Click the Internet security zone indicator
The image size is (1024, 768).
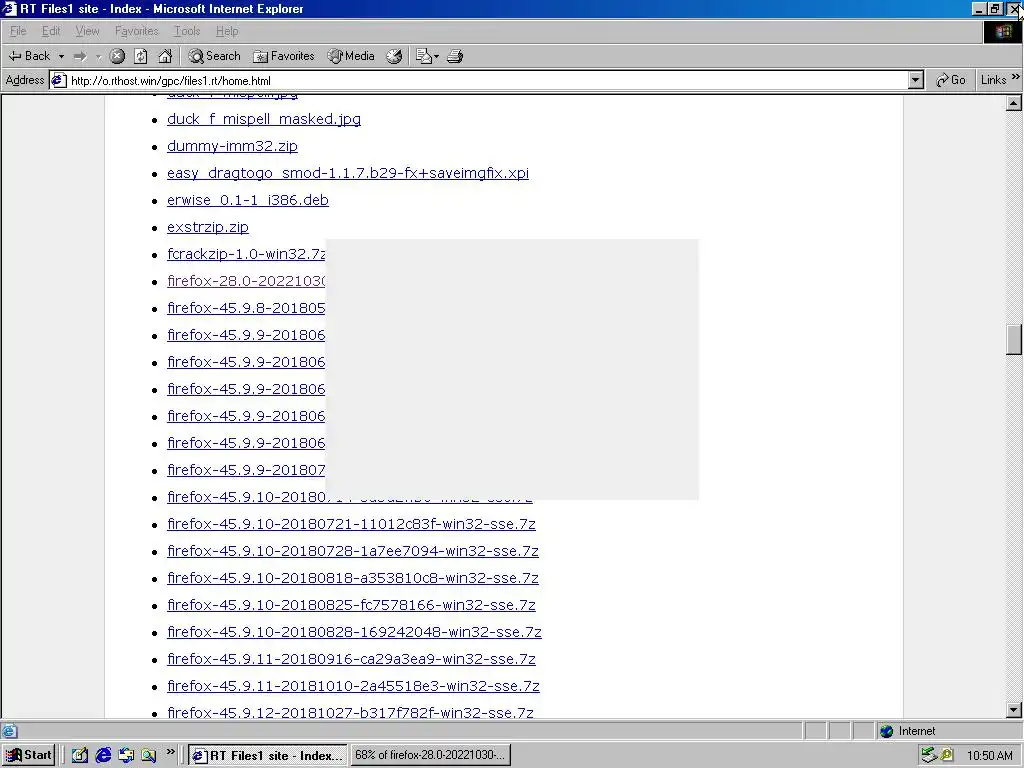coord(908,731)
